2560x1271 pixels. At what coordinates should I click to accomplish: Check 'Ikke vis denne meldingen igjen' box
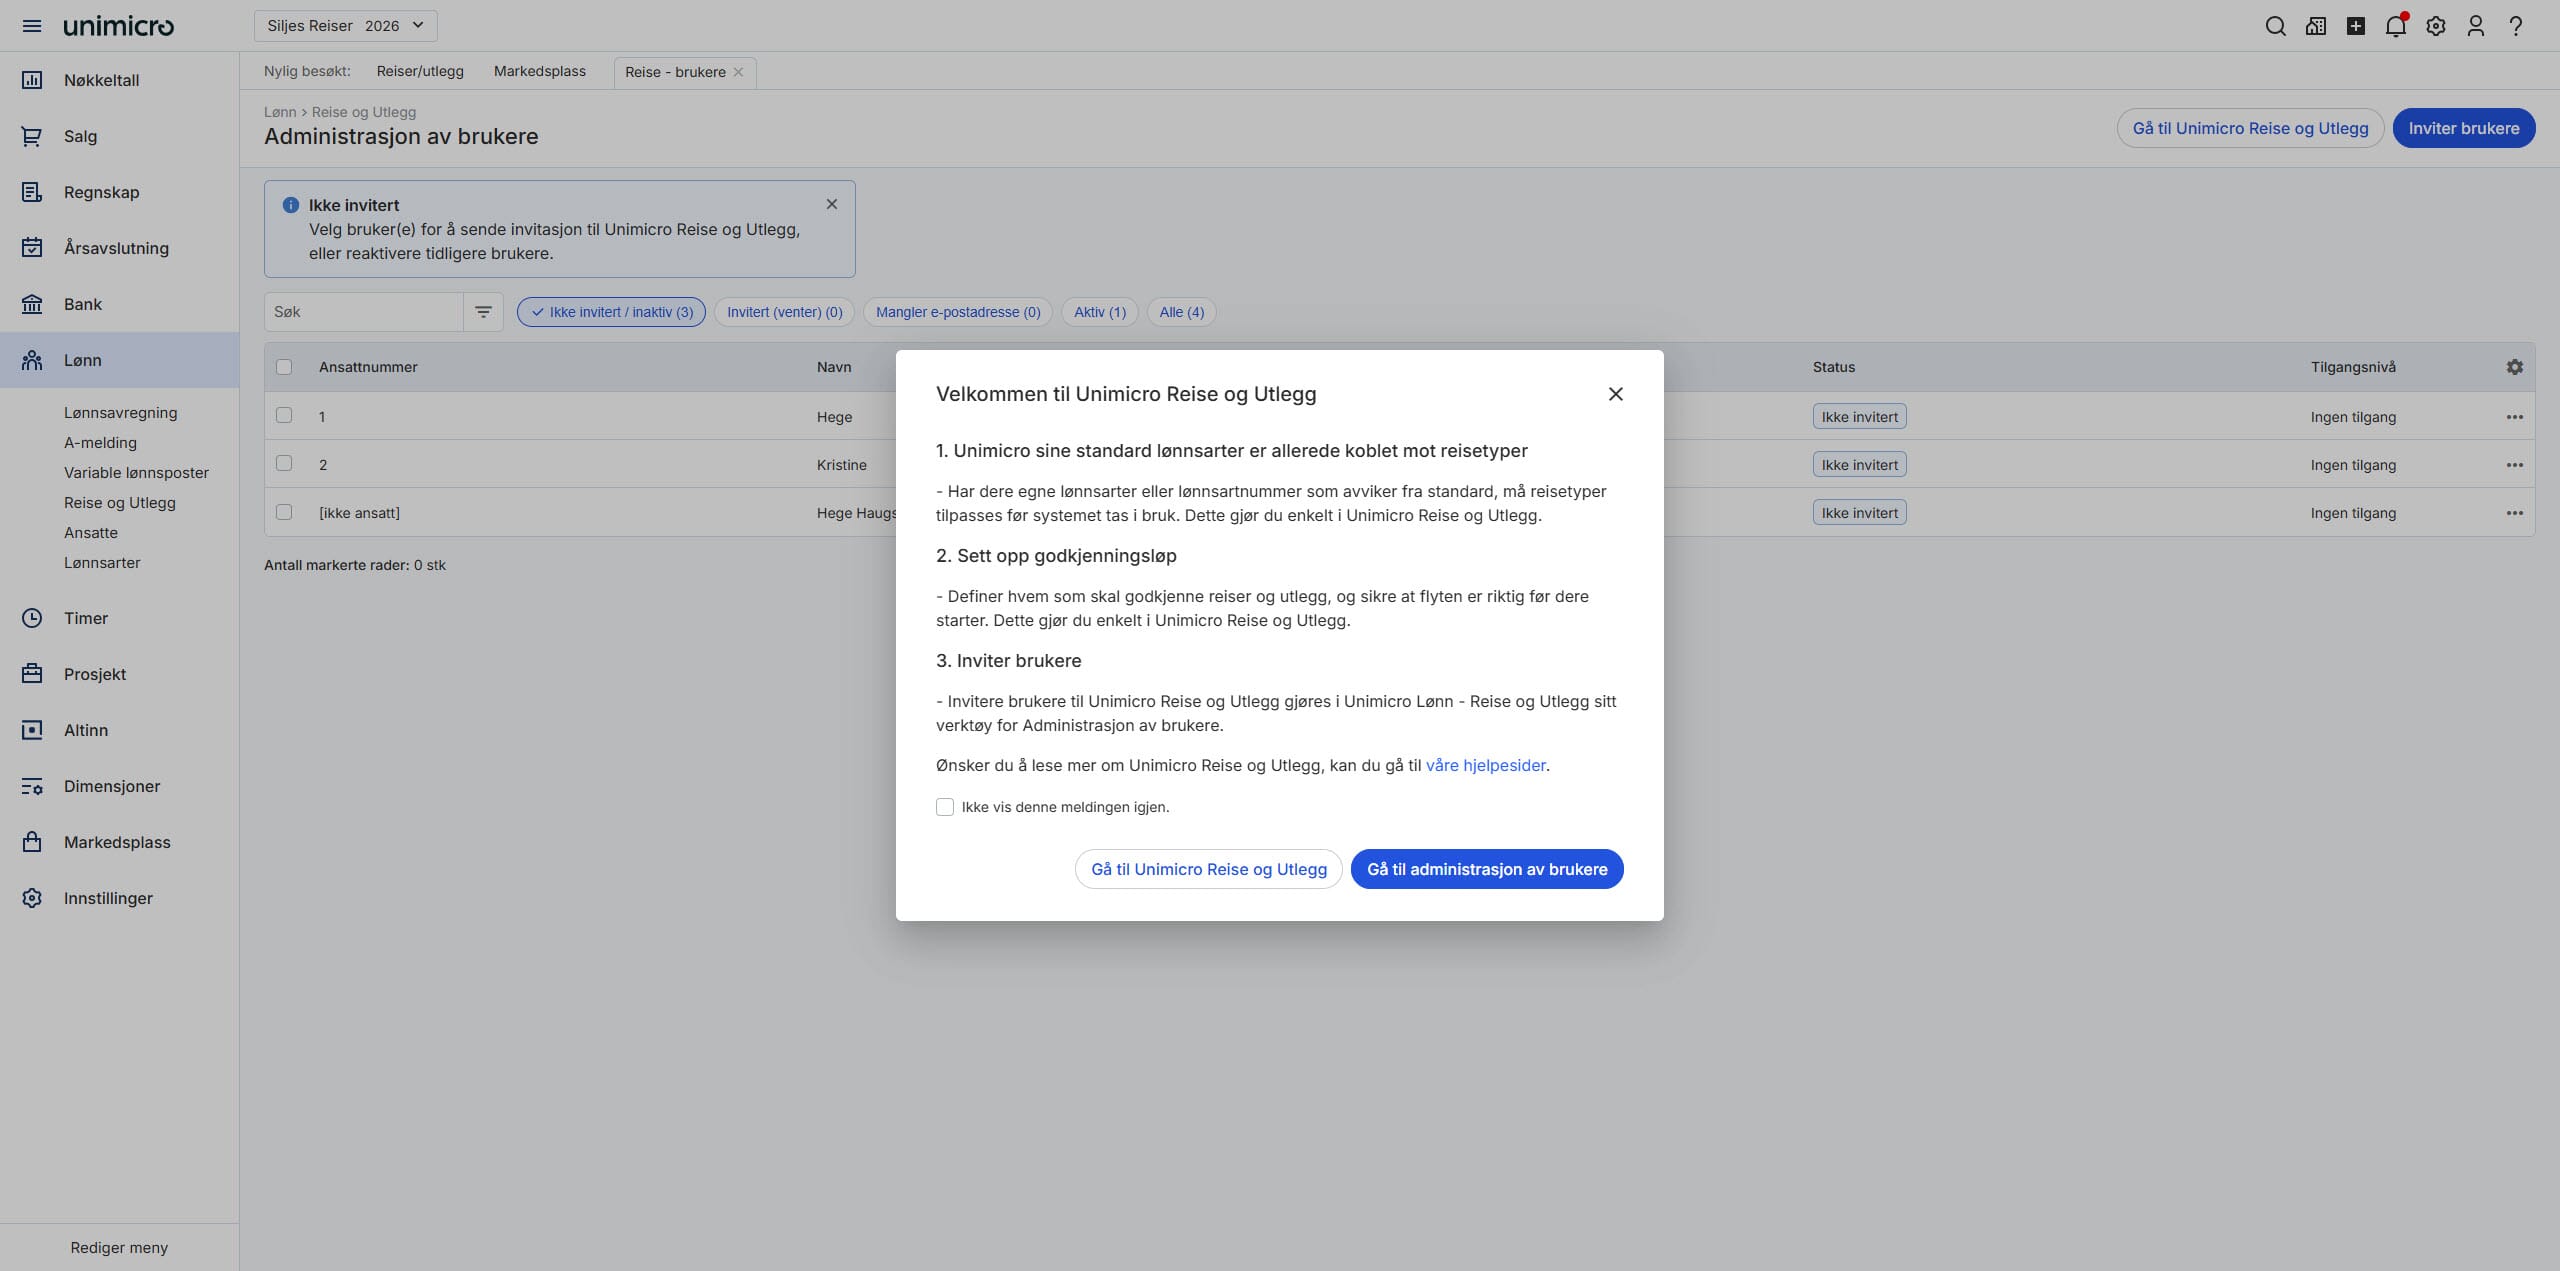coord(945,807)
